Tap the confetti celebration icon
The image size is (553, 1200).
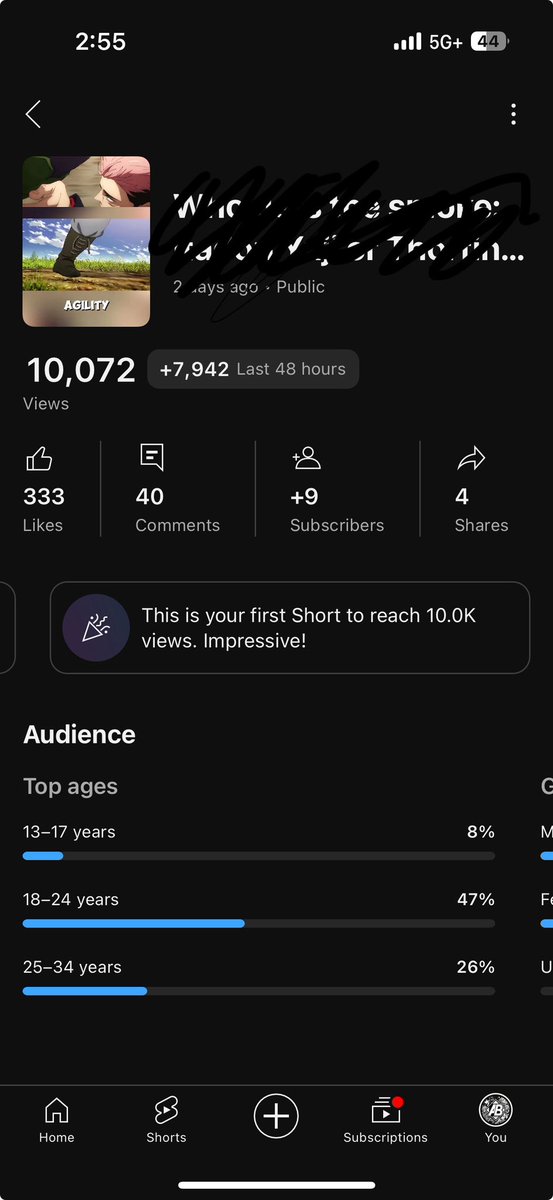point(96,628)
